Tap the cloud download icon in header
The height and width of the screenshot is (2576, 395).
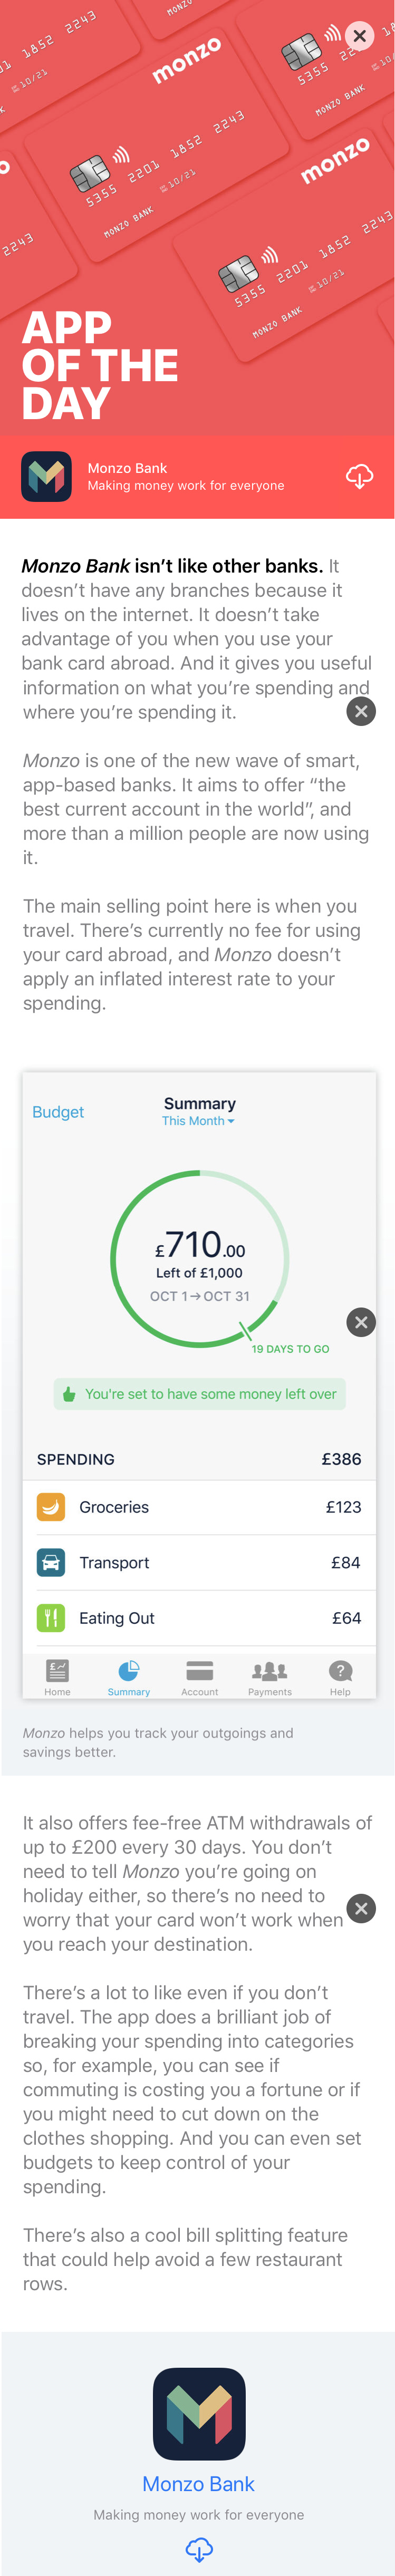pos(359,476)
